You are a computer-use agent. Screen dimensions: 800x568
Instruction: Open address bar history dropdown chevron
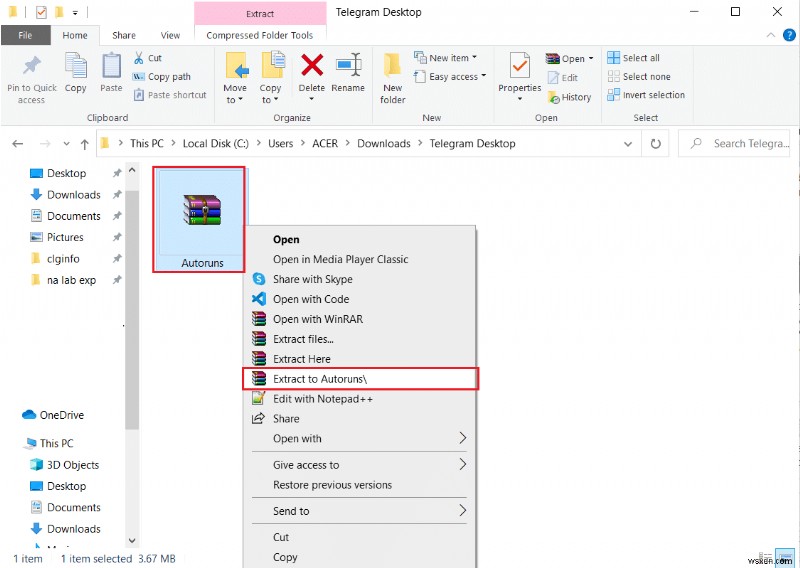point(628,144)
